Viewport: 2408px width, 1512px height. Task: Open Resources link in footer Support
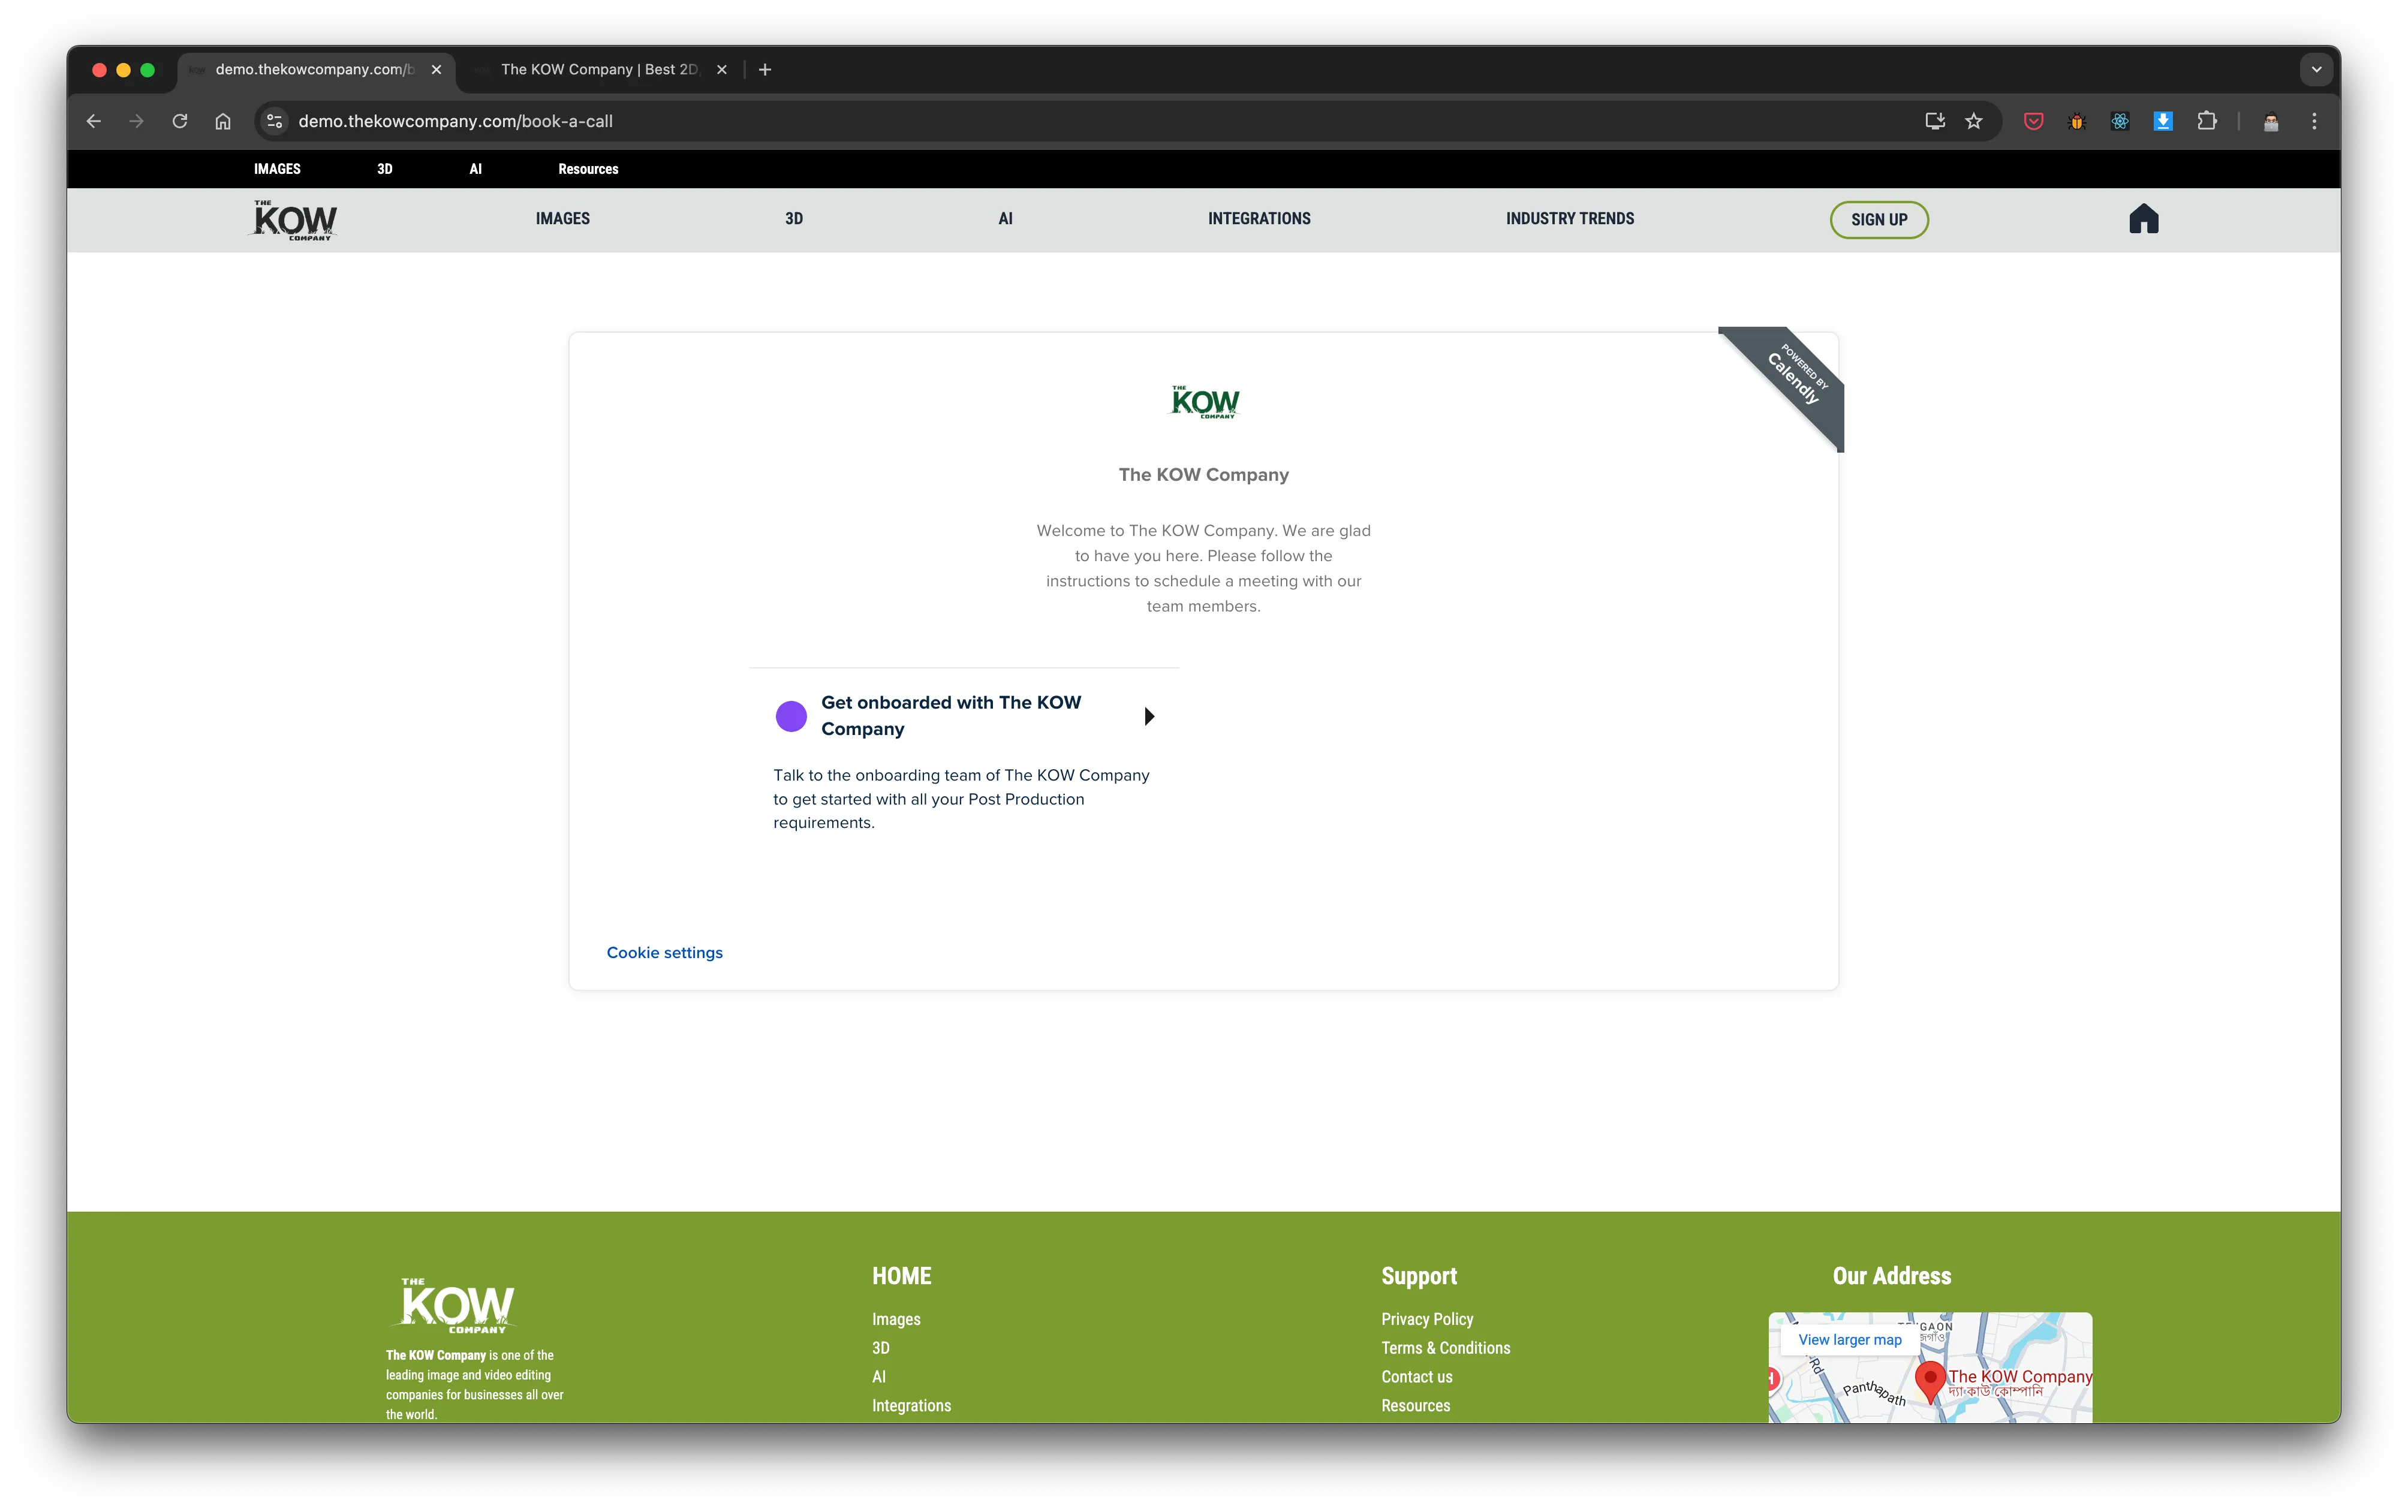click(x=1416, y=1405)
